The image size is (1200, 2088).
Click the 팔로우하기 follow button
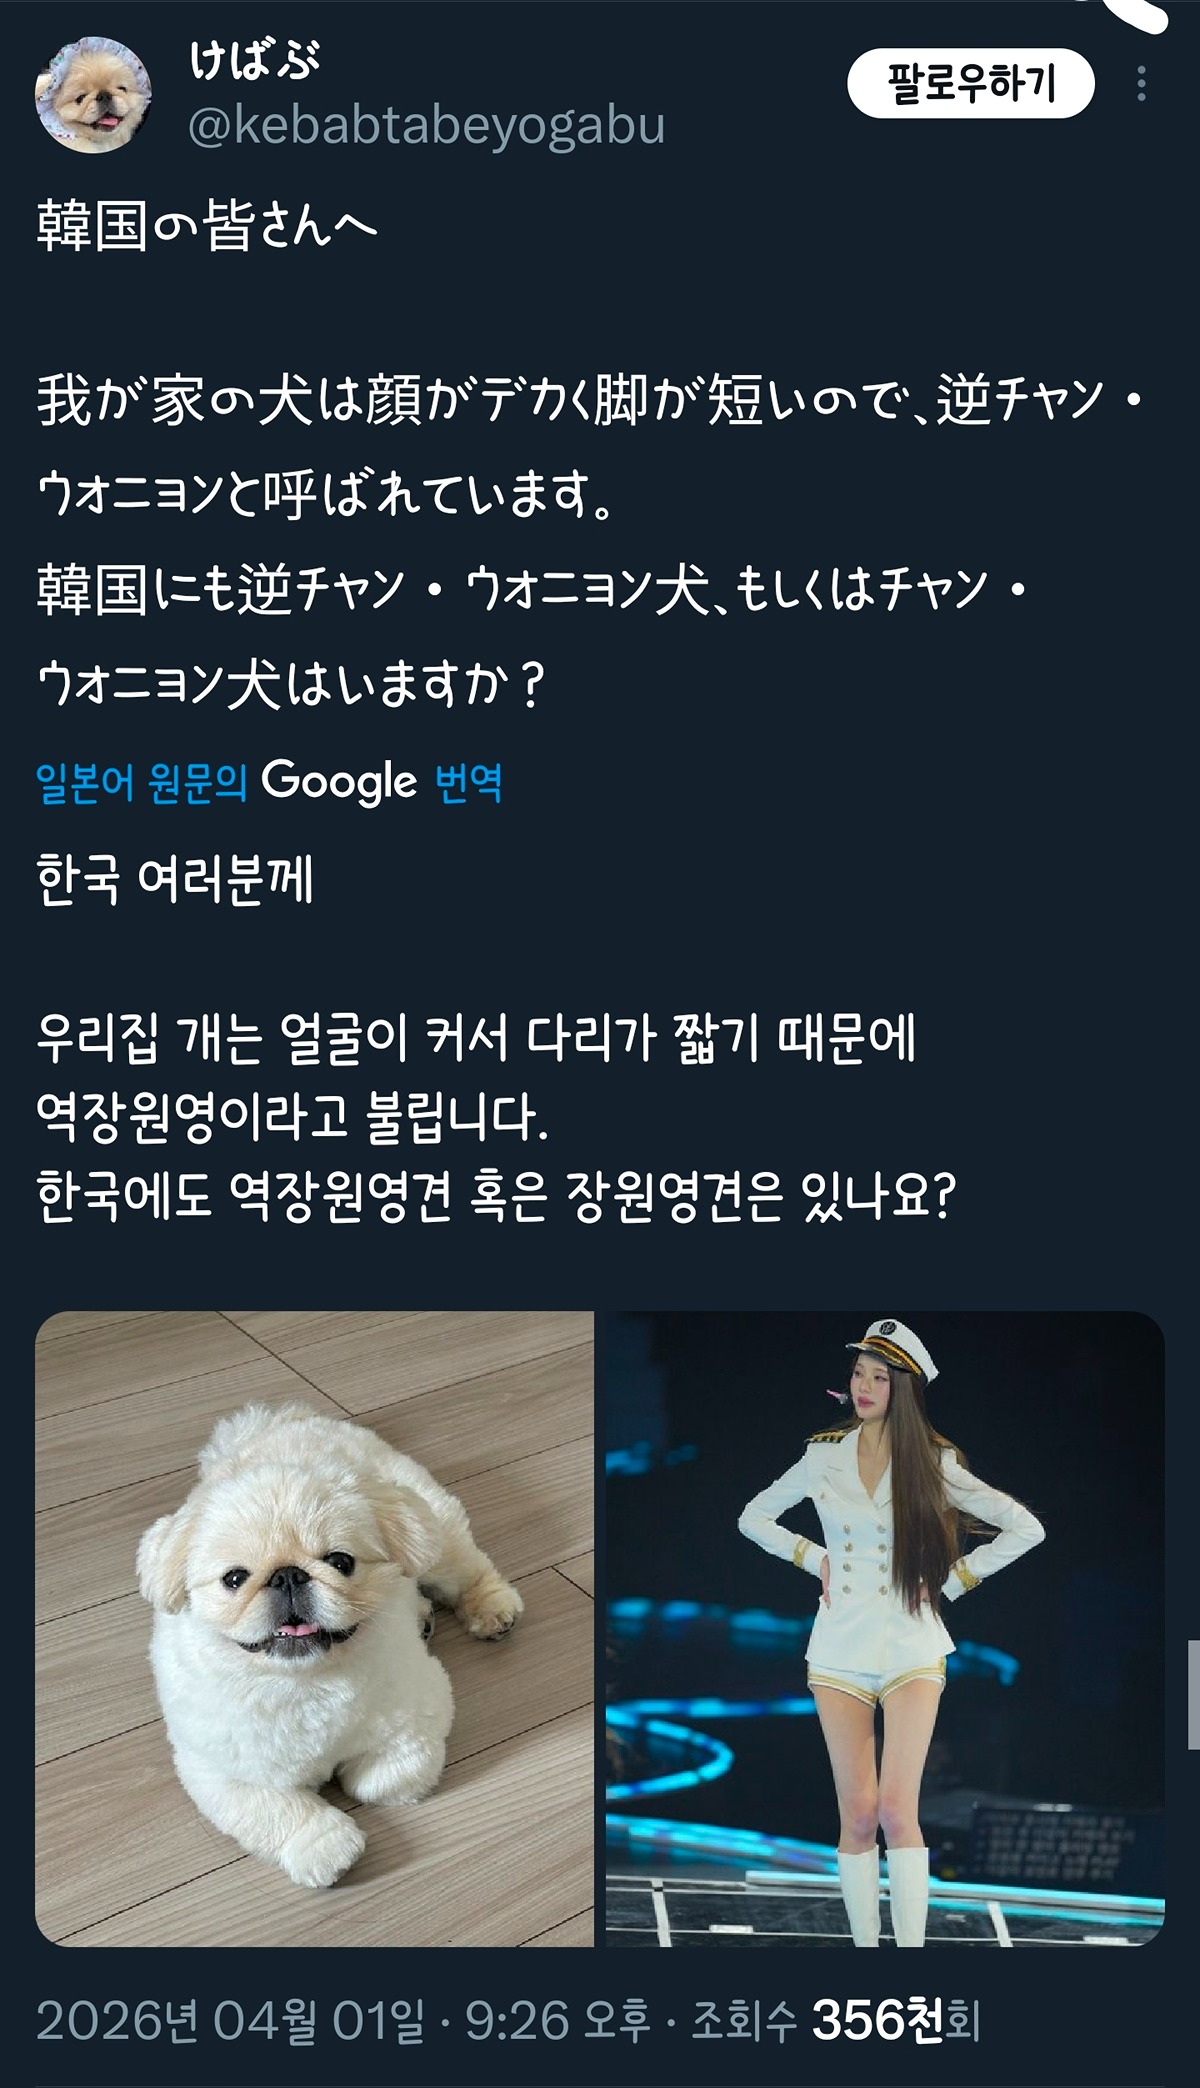970,84
